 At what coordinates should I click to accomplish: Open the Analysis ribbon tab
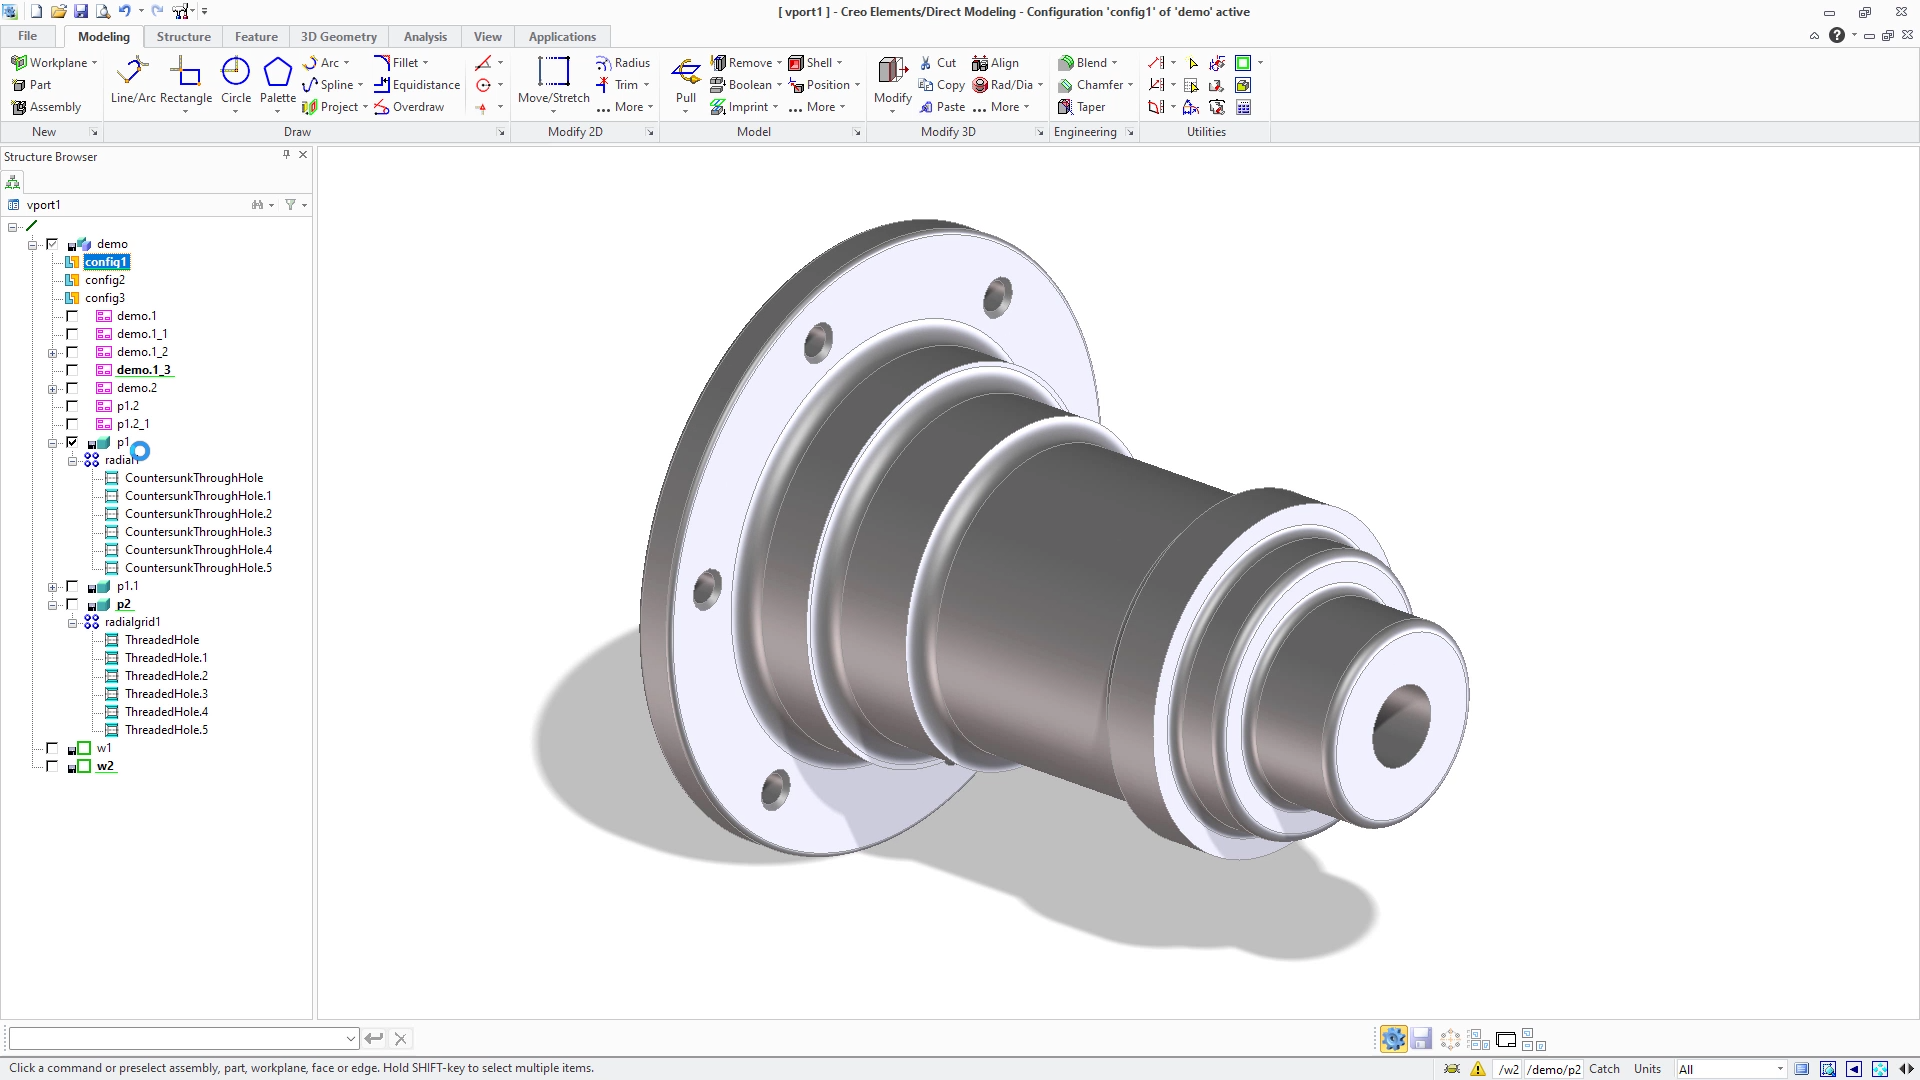pos(425,36)
